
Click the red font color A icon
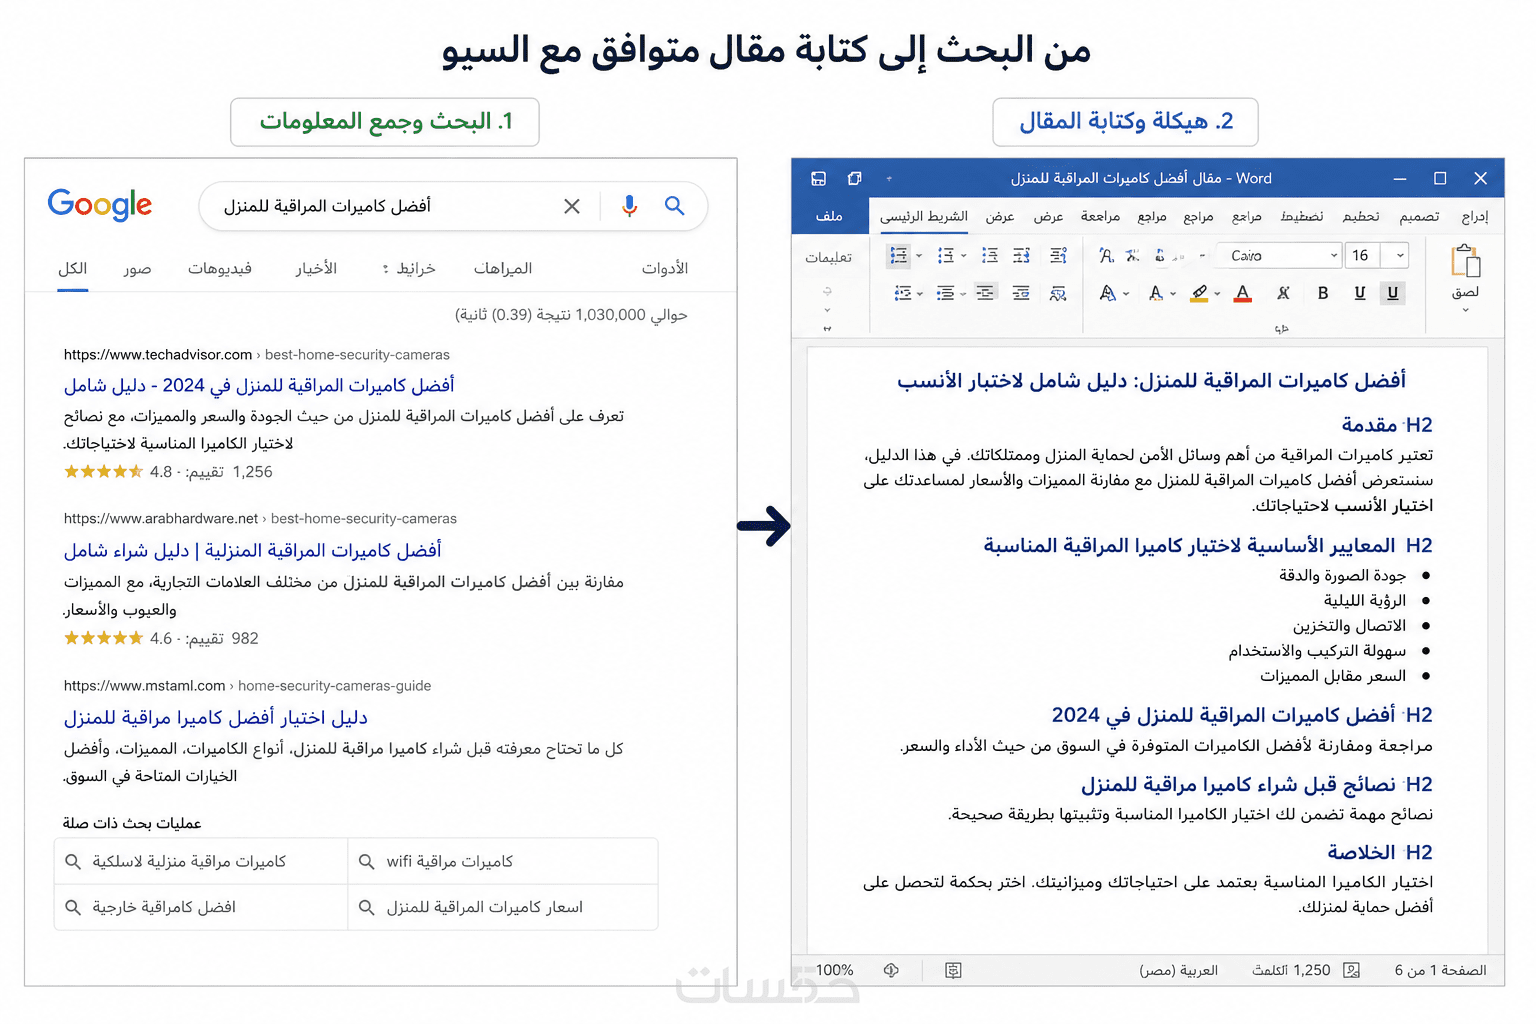(1243, 293)
